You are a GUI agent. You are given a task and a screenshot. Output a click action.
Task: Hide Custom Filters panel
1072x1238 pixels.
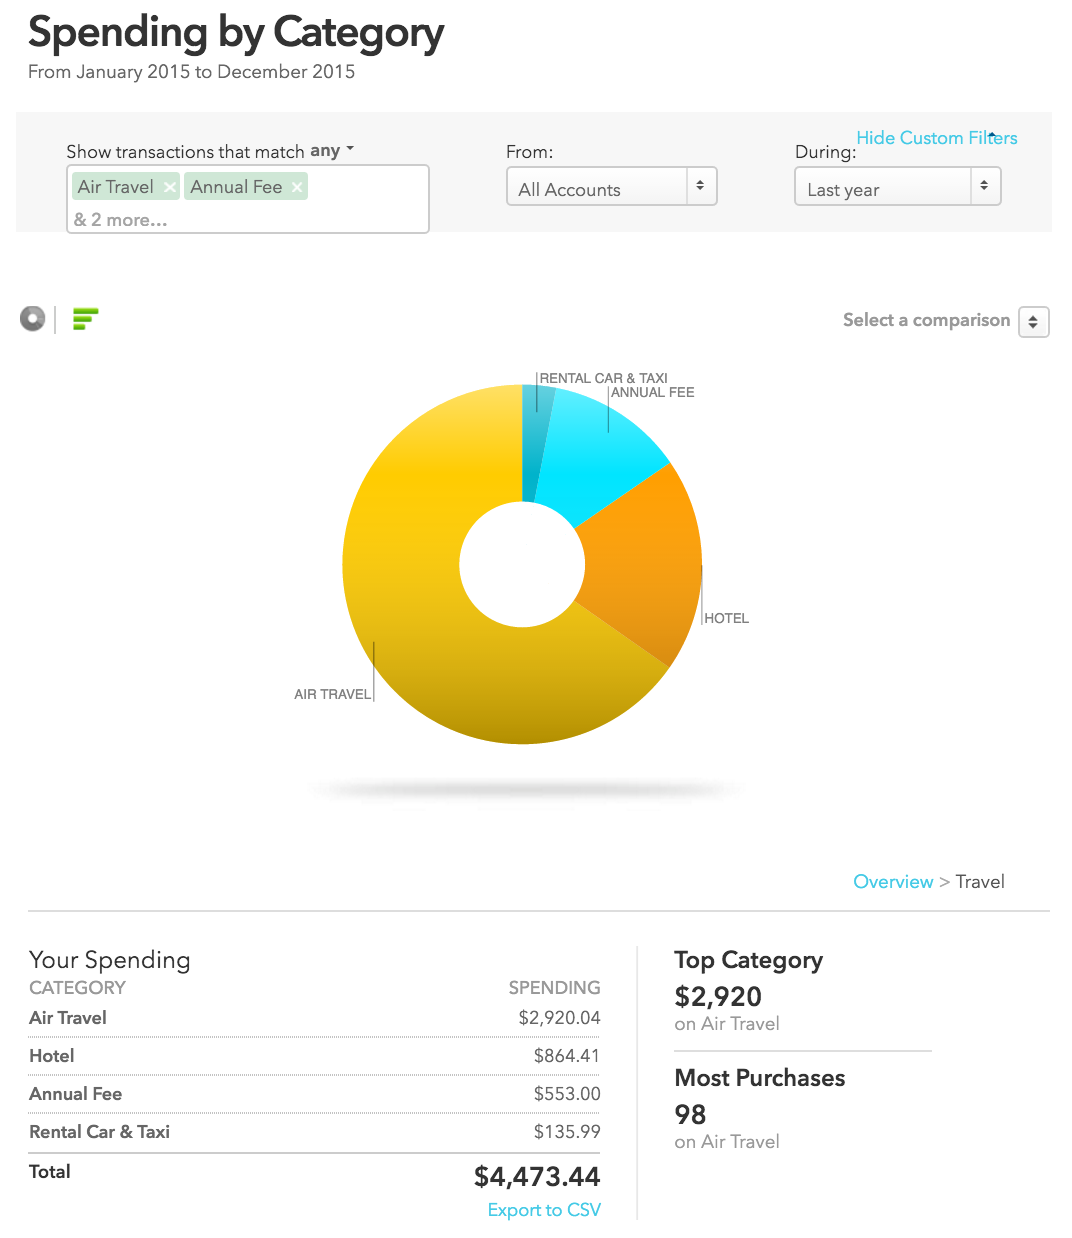[936, 137]
